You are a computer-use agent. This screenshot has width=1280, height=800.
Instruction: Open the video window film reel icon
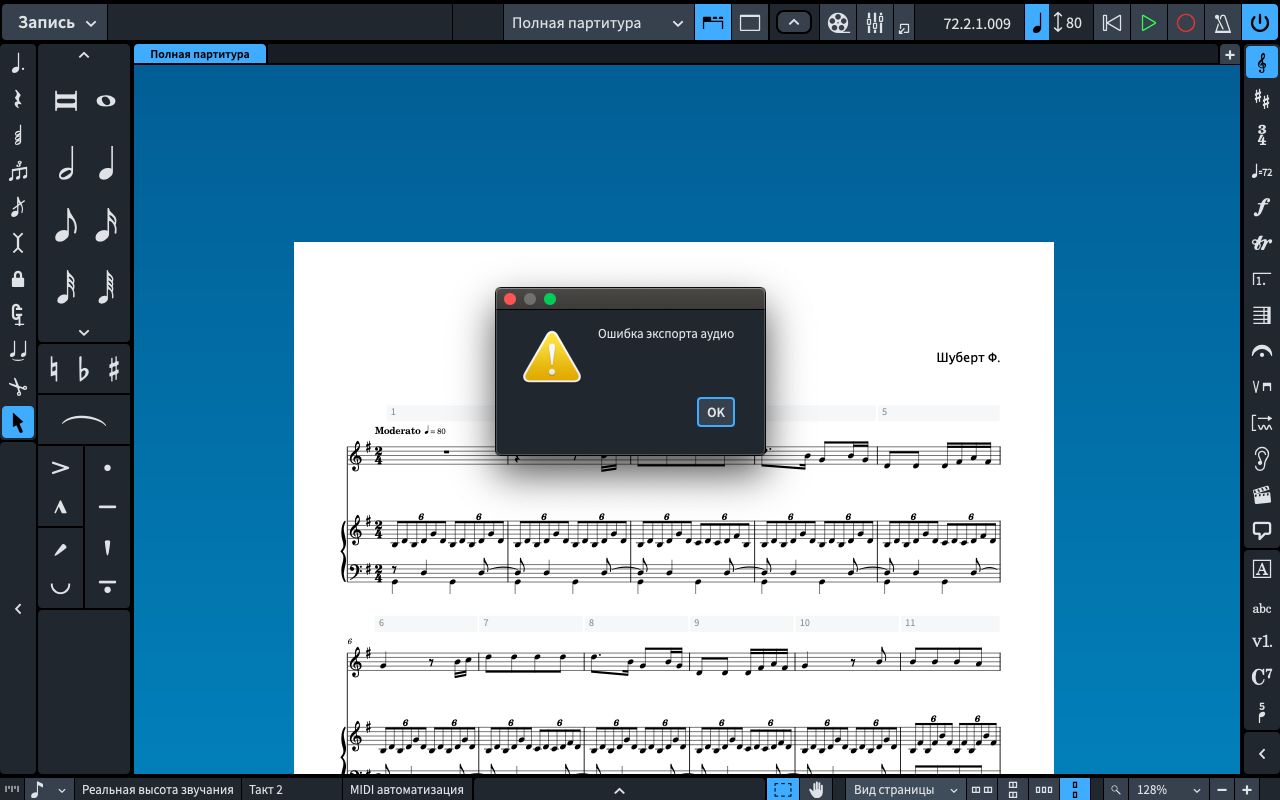(839, 22)
